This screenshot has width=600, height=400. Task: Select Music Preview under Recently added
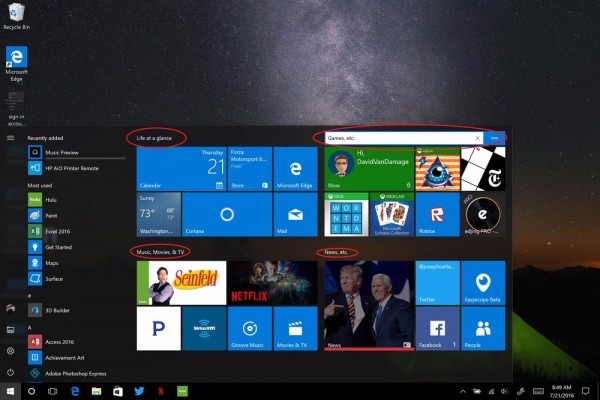pos(60,152)
